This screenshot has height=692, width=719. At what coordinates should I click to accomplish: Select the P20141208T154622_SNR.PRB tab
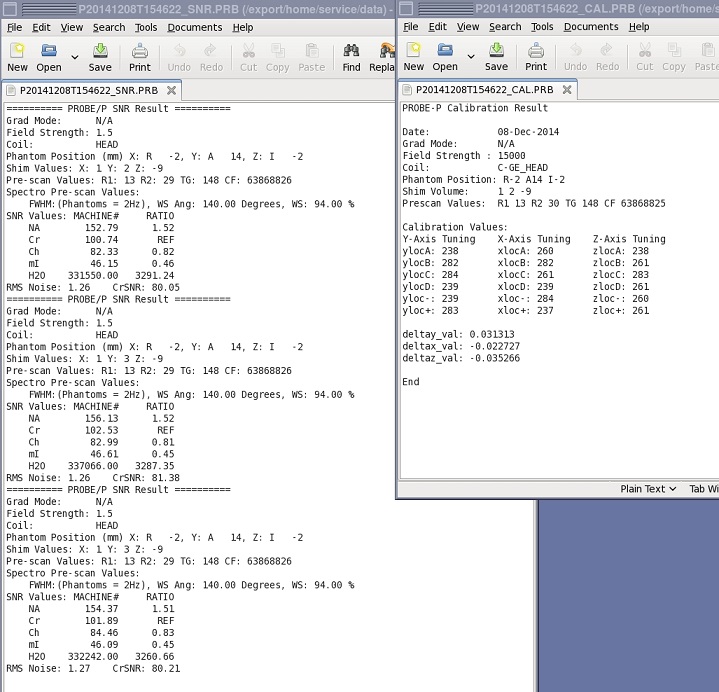pyautogui.click(x=82, y=90)
